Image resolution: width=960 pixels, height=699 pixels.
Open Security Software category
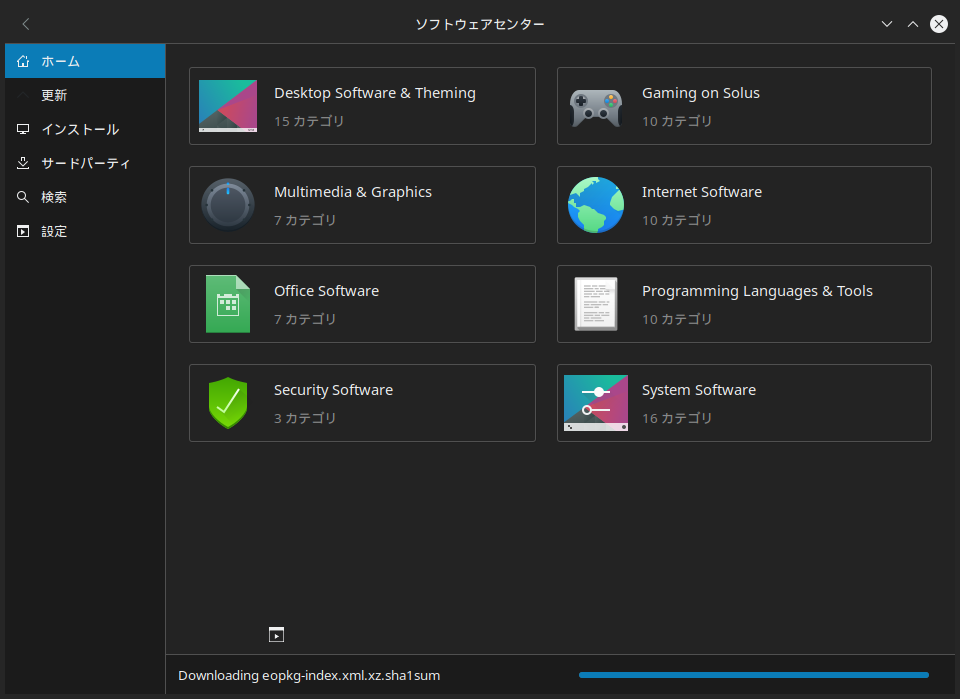[362, 403]
